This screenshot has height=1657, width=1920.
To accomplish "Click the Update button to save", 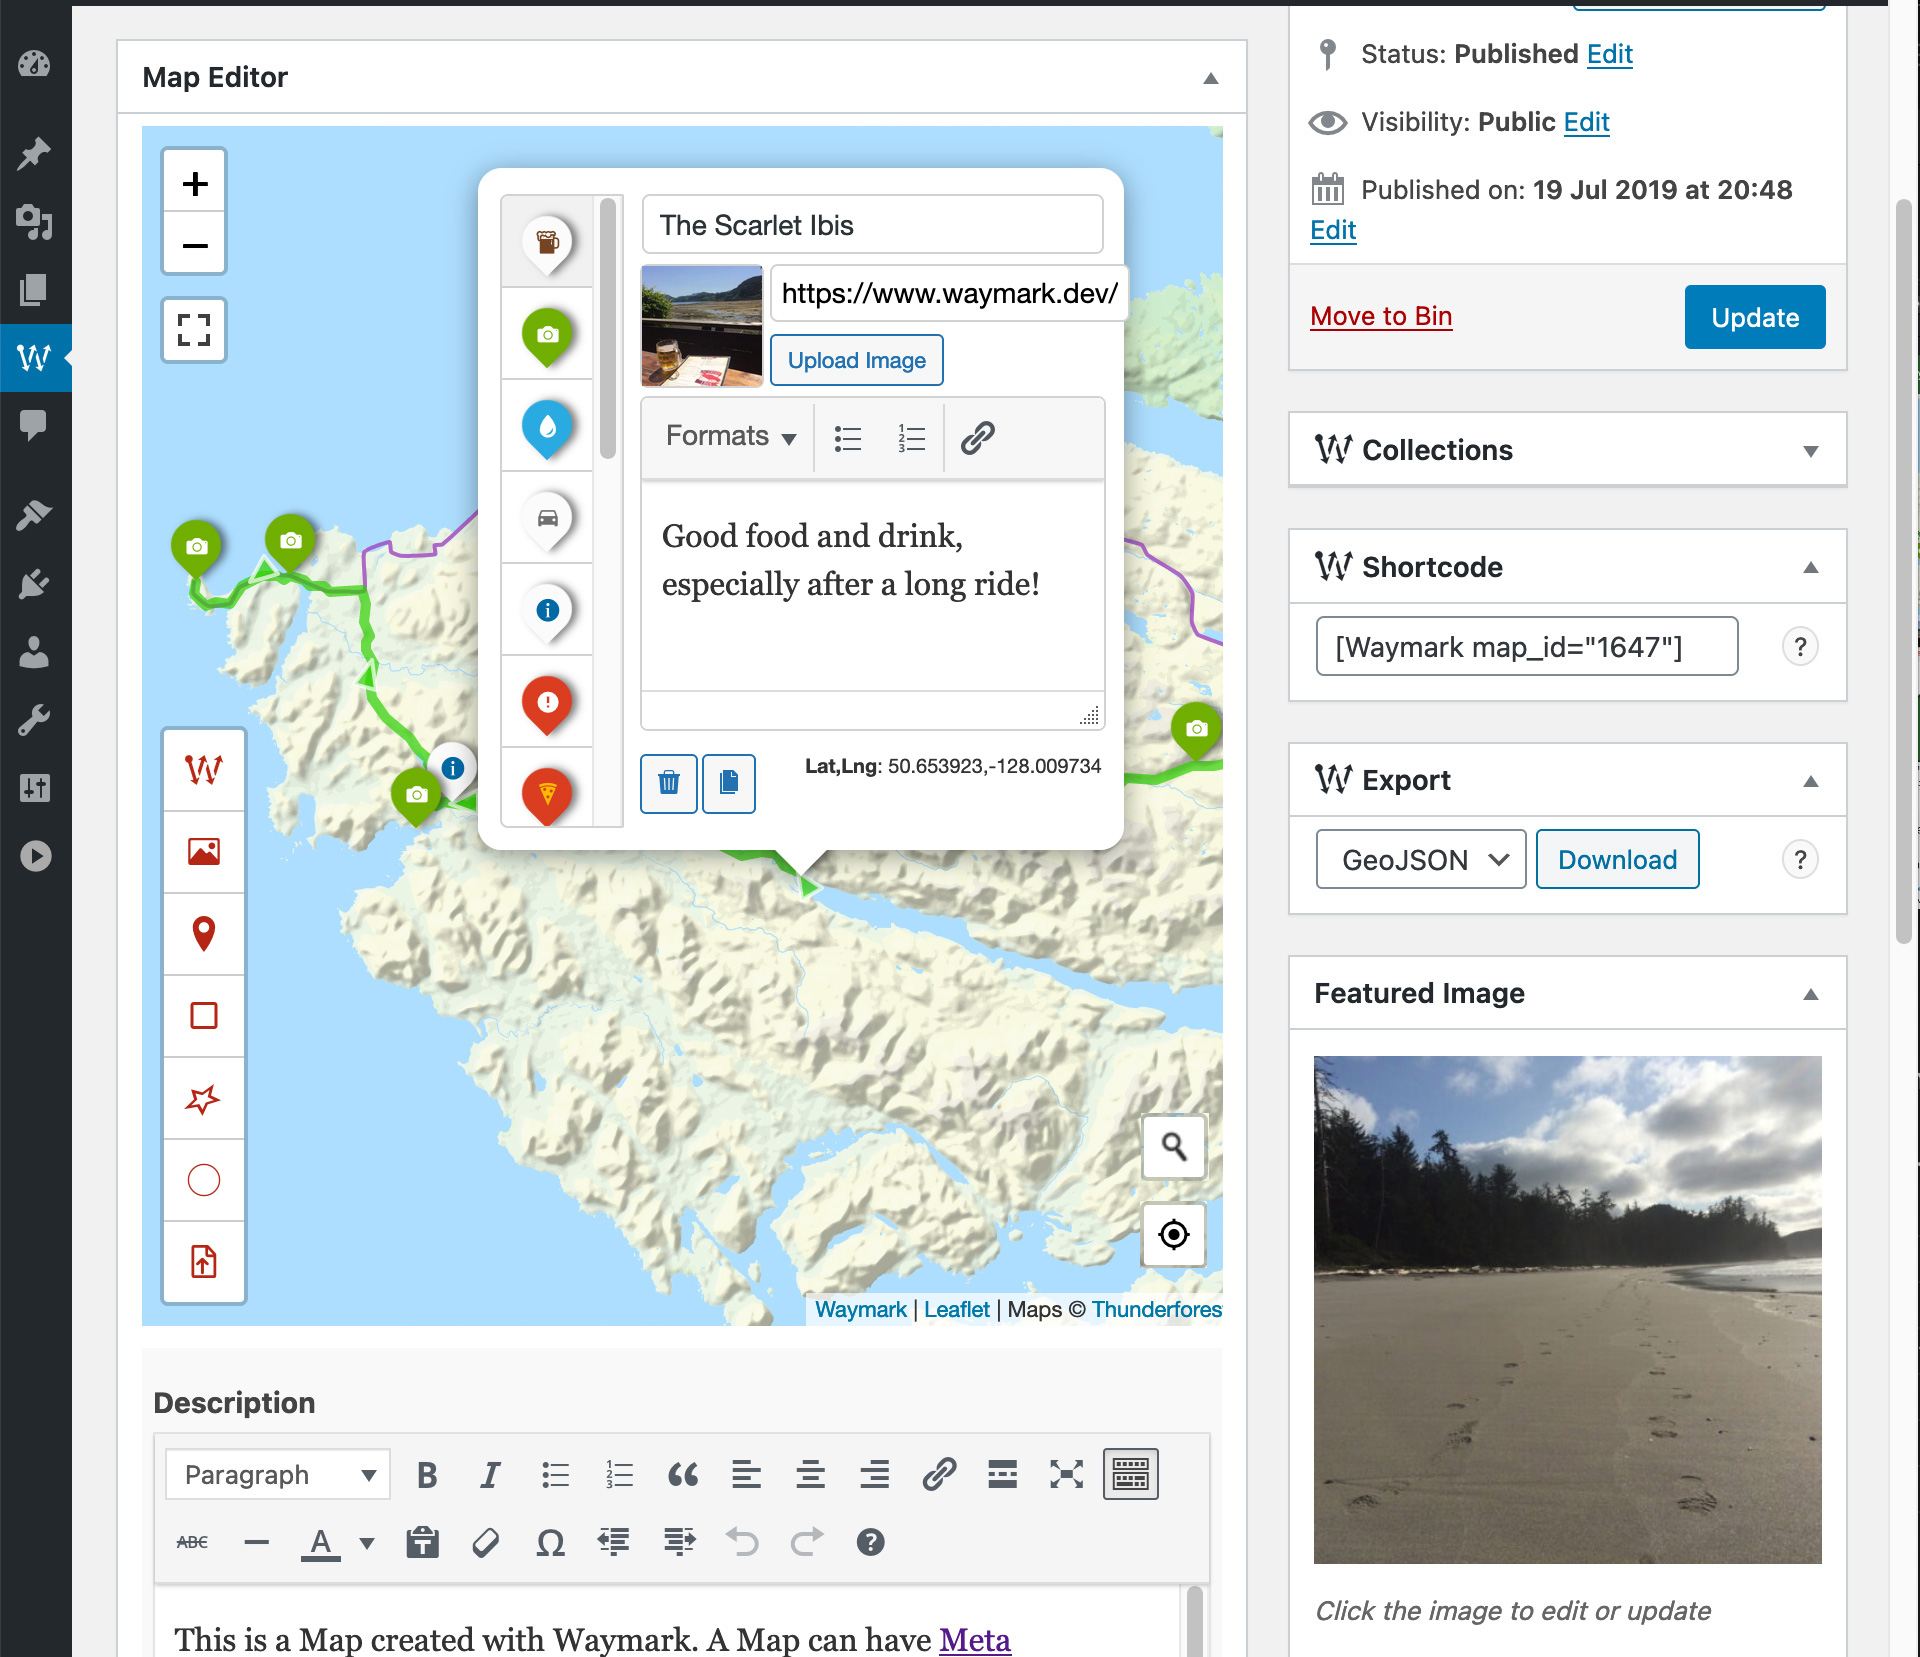I will coord(1753,317).
